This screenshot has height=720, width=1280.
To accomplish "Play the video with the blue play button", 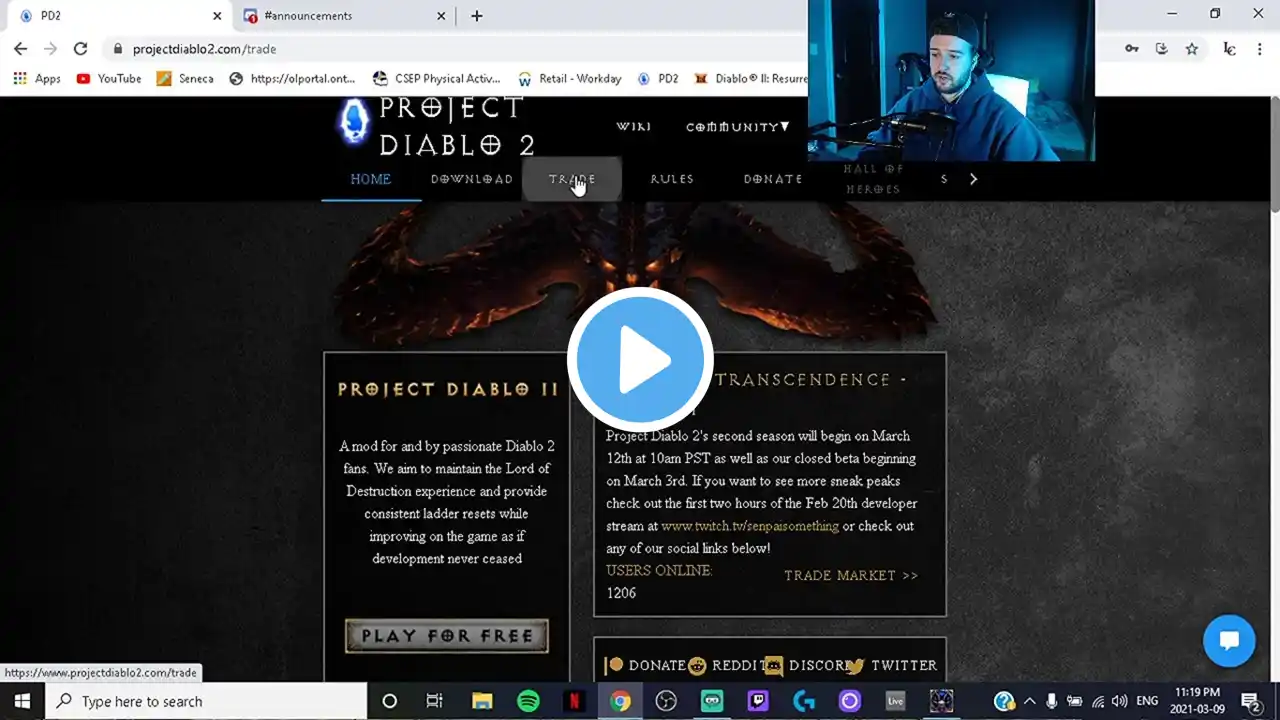I will click(640, 360).
